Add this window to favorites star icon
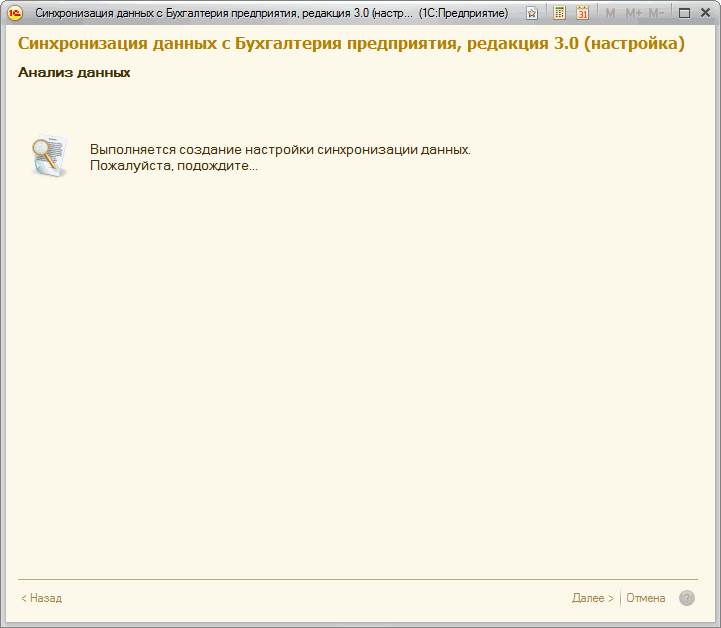The height and width of the screenshot is (628, 721). click(x=532, y=13)
